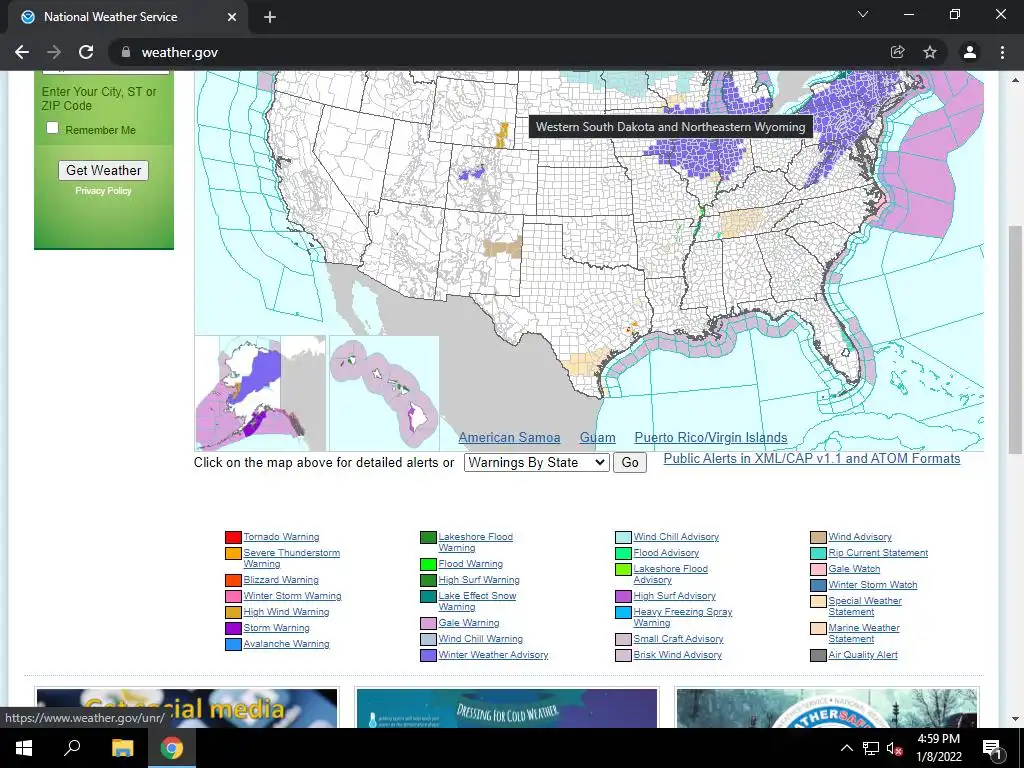Open the Flood Advisory link
The width and height of the screenshot is (1024, 768).
tap(666, 552)
